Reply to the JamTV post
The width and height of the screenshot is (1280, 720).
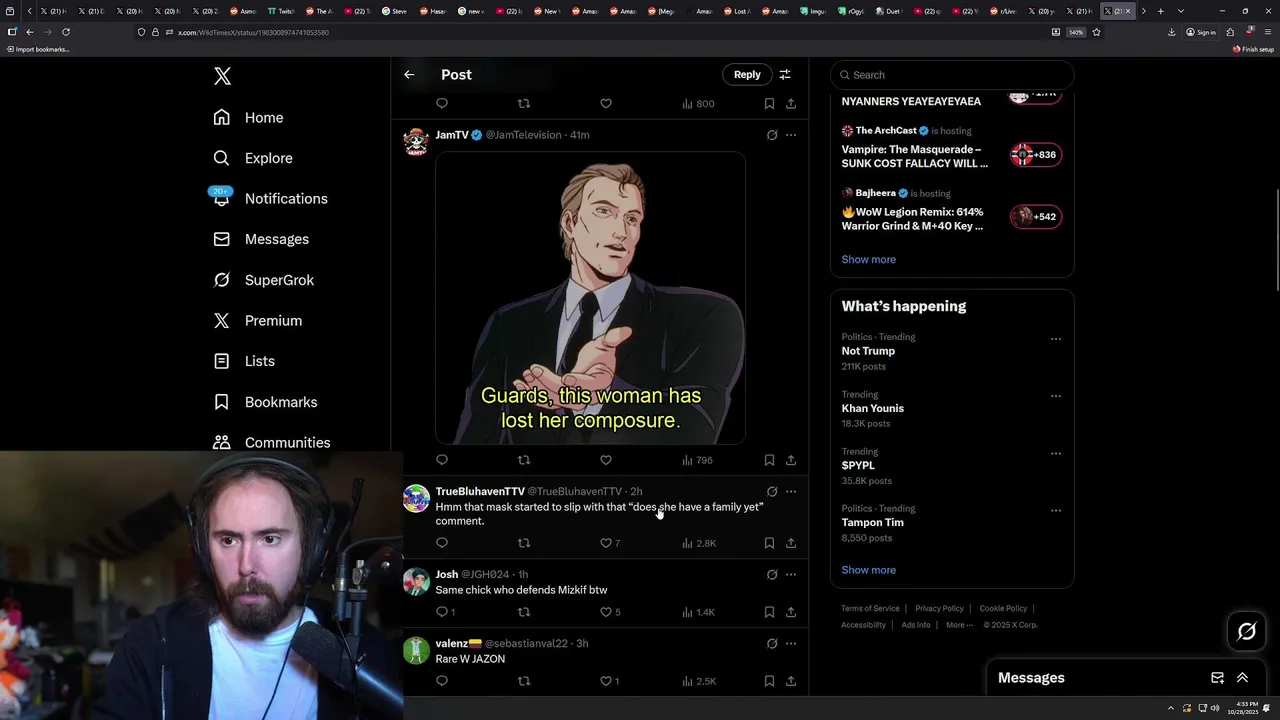(442, 460)
